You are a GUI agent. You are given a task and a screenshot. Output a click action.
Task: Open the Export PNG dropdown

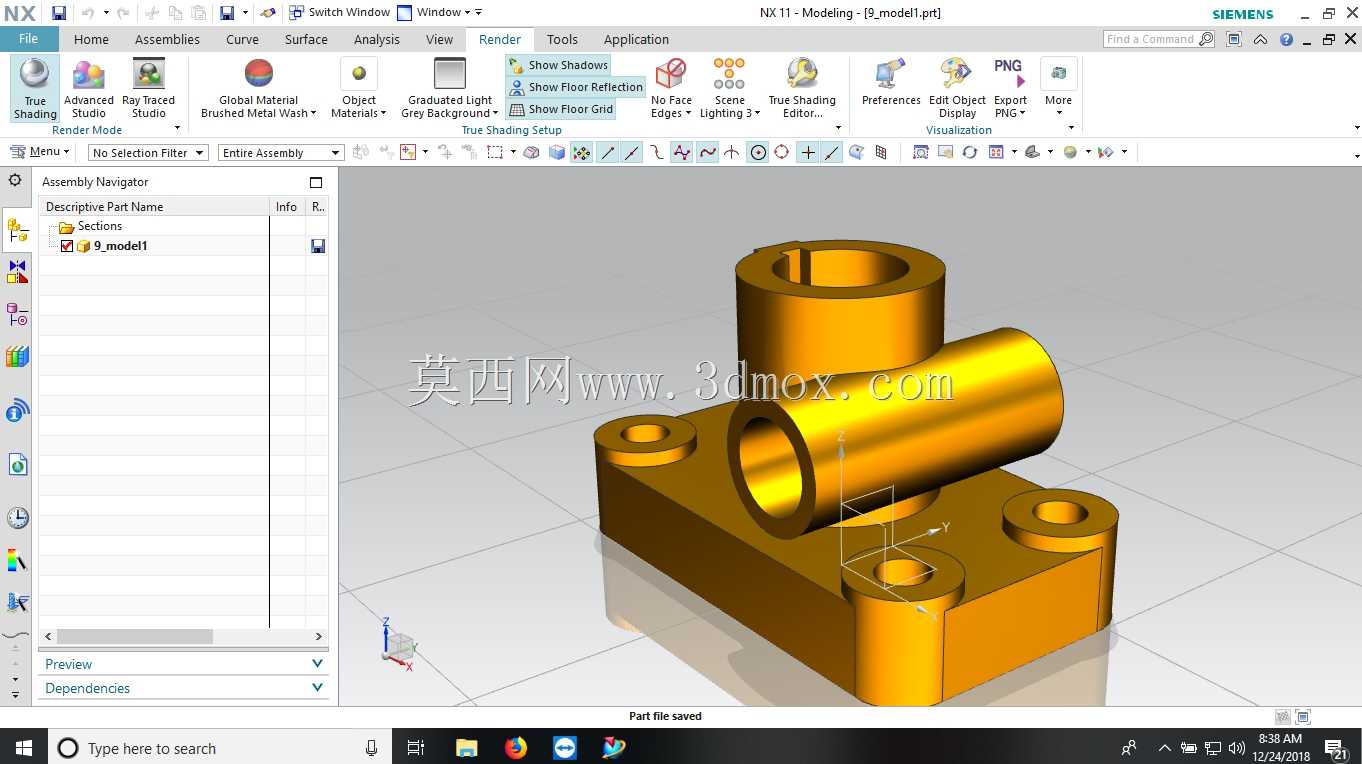pos(1010,88)
